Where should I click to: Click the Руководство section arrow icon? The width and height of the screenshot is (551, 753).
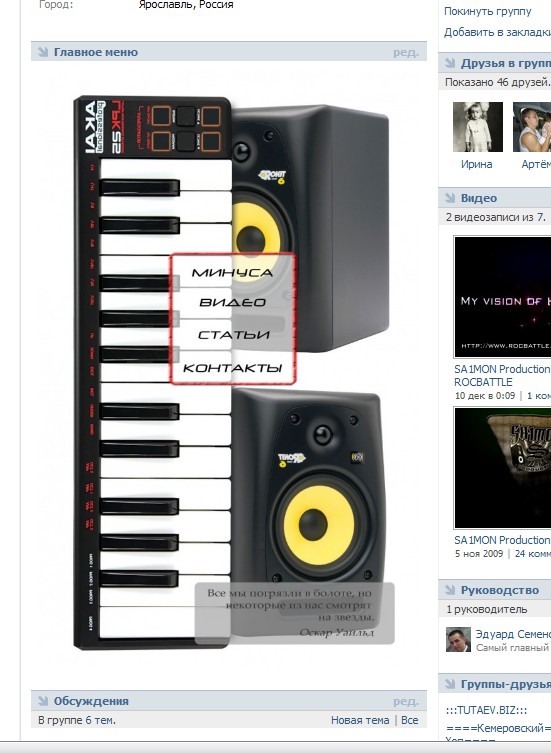point(450,590)
